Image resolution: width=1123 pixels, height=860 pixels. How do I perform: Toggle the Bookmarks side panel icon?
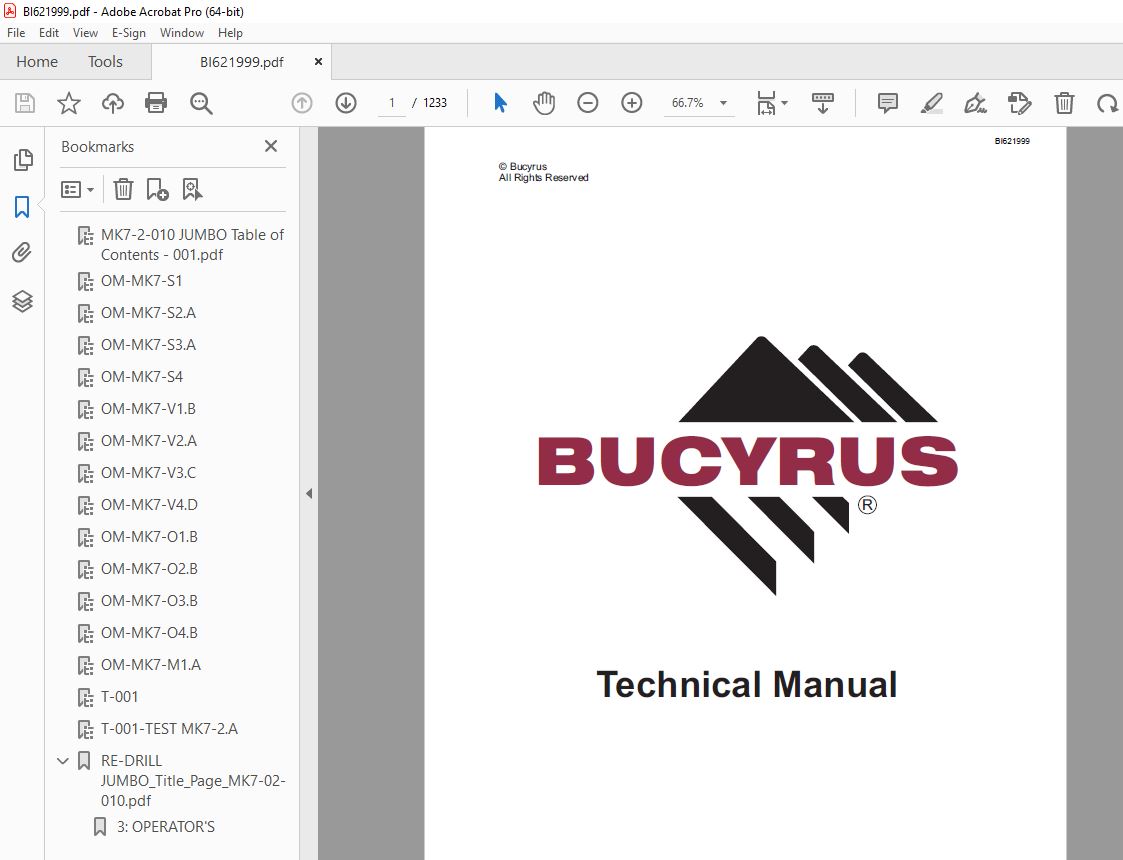click(x=22, y=207)
